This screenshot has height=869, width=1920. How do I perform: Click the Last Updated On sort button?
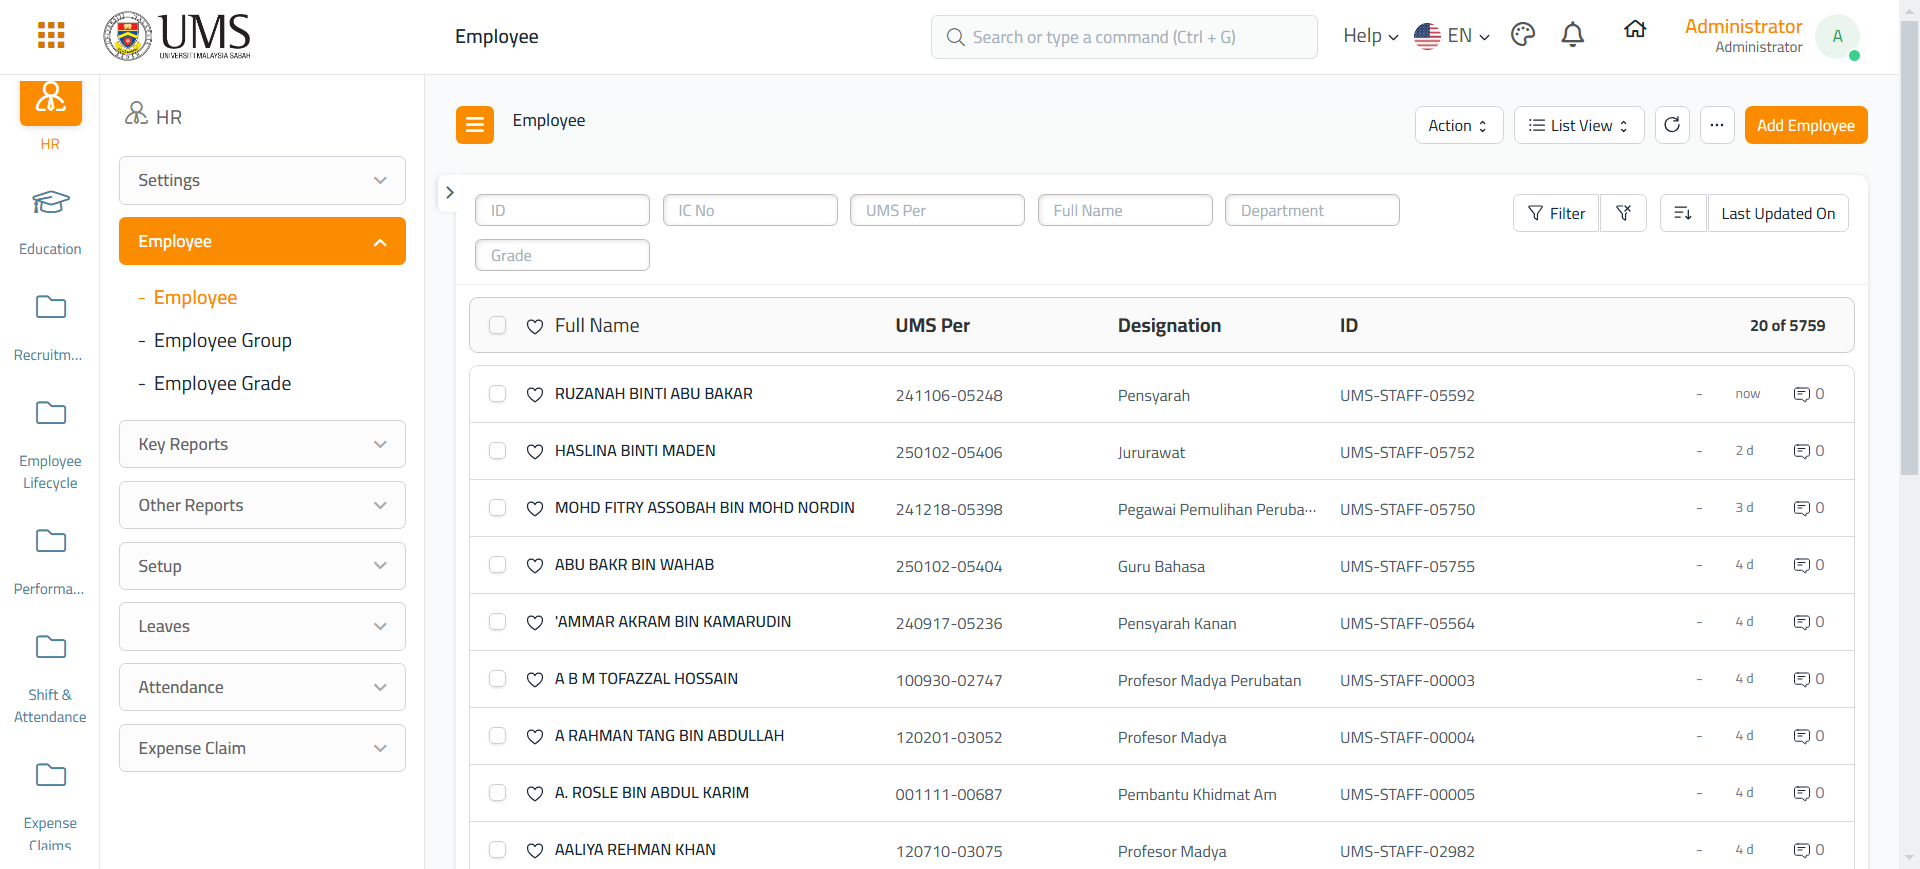point(1778,213)
